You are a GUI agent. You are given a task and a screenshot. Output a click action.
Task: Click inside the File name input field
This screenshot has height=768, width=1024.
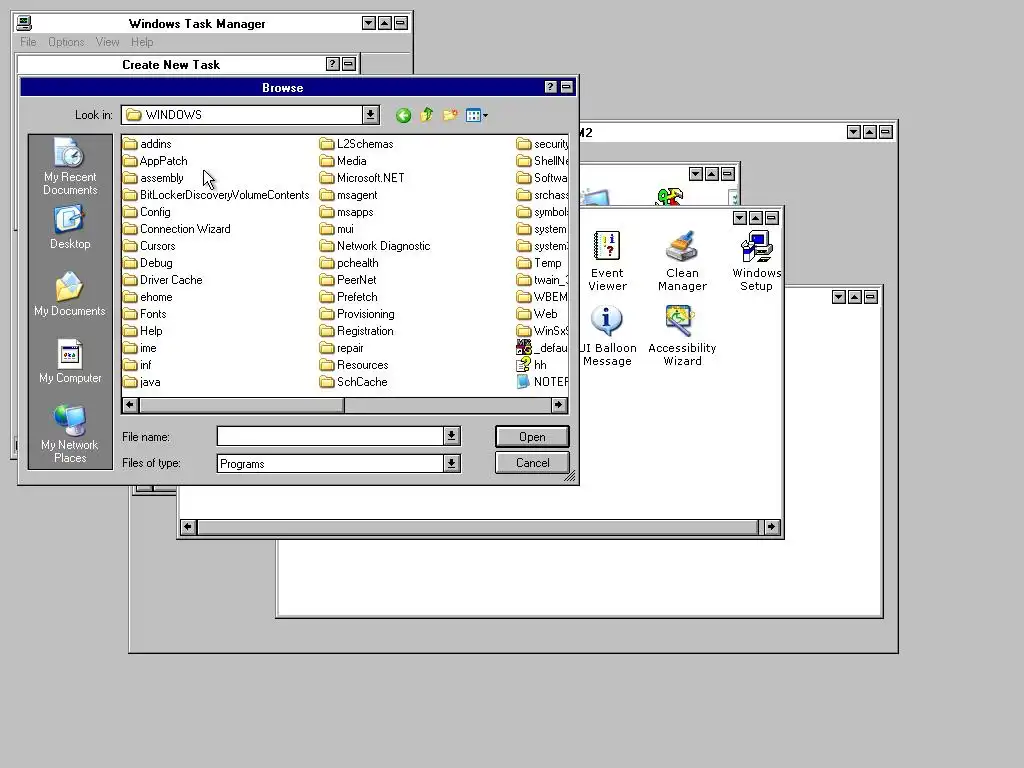coord(330,436)
